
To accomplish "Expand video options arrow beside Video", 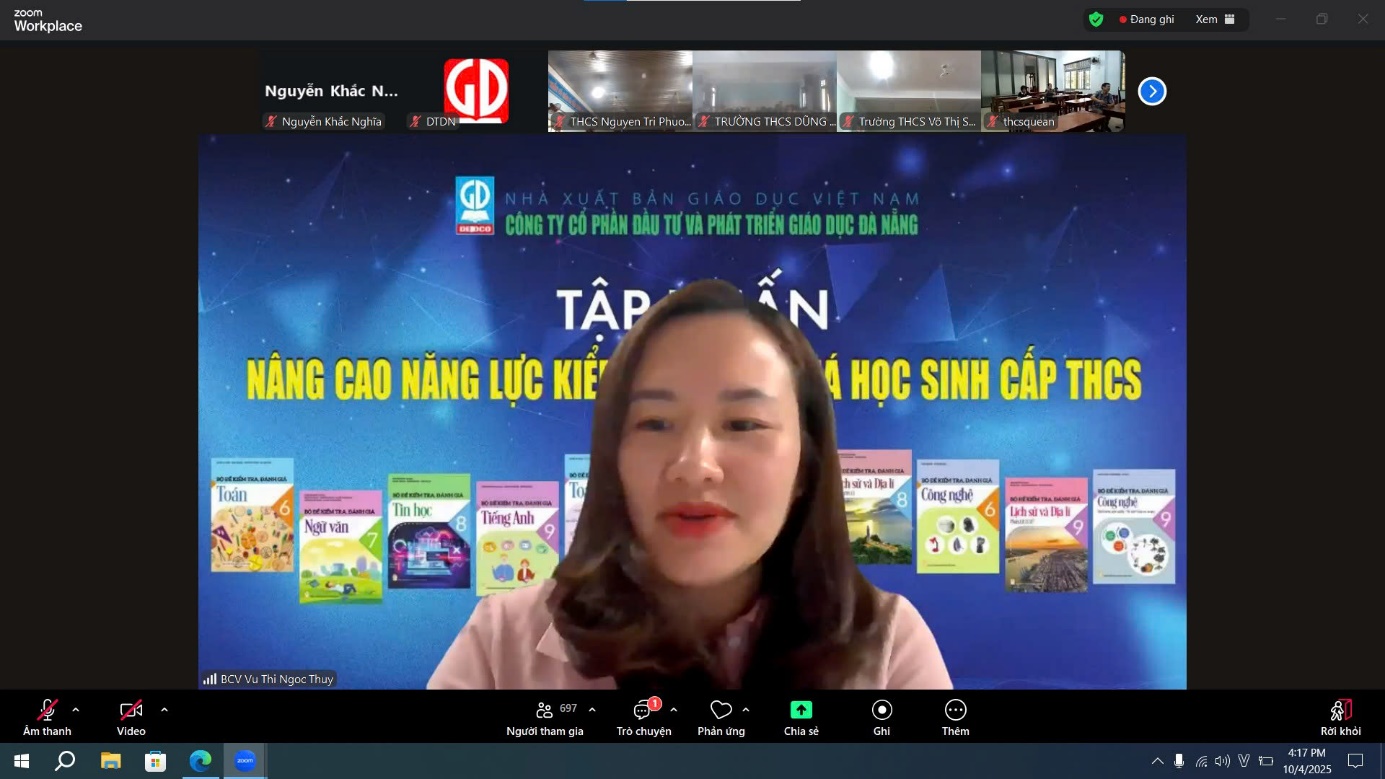I will click(x=164, y=710).
